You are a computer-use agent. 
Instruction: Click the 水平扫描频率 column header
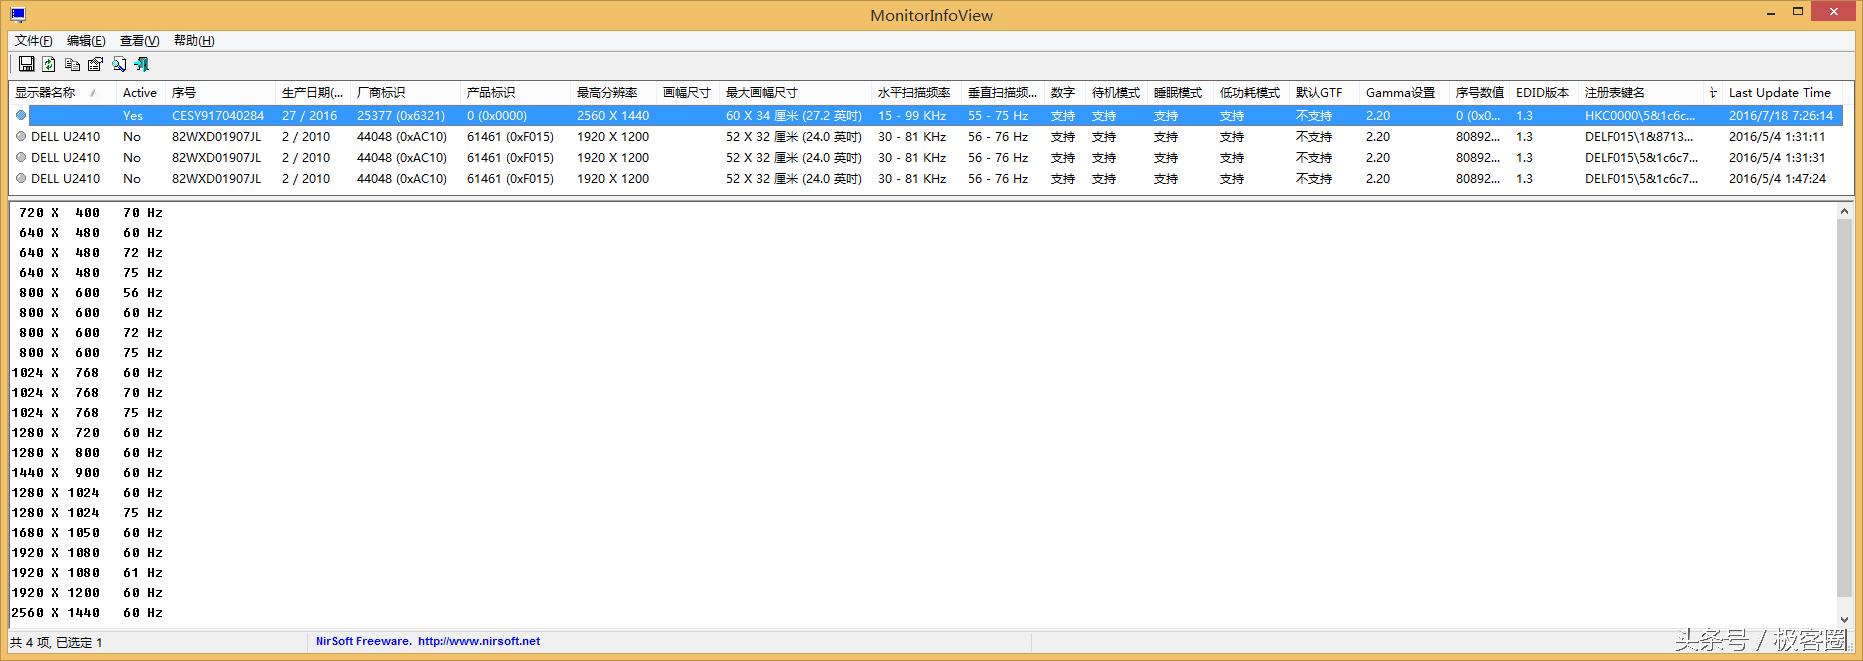click(x=916, y=93)
